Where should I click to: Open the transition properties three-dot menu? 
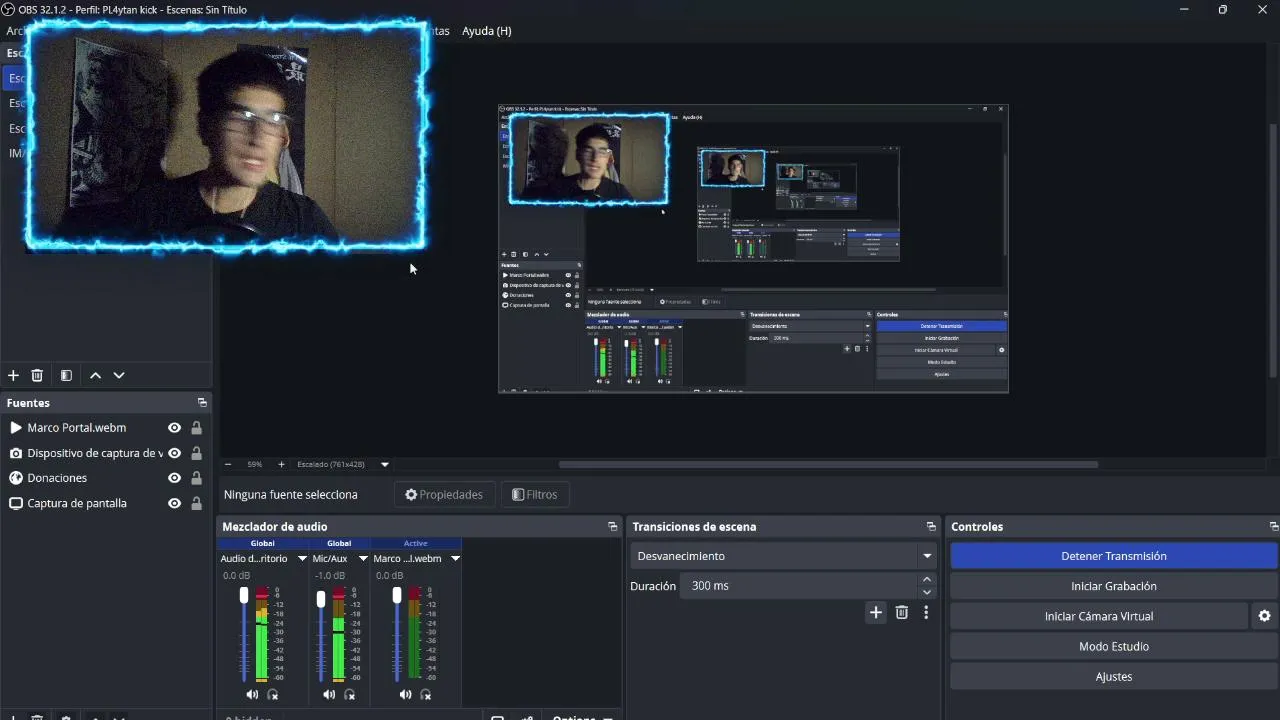coord(926,613)
